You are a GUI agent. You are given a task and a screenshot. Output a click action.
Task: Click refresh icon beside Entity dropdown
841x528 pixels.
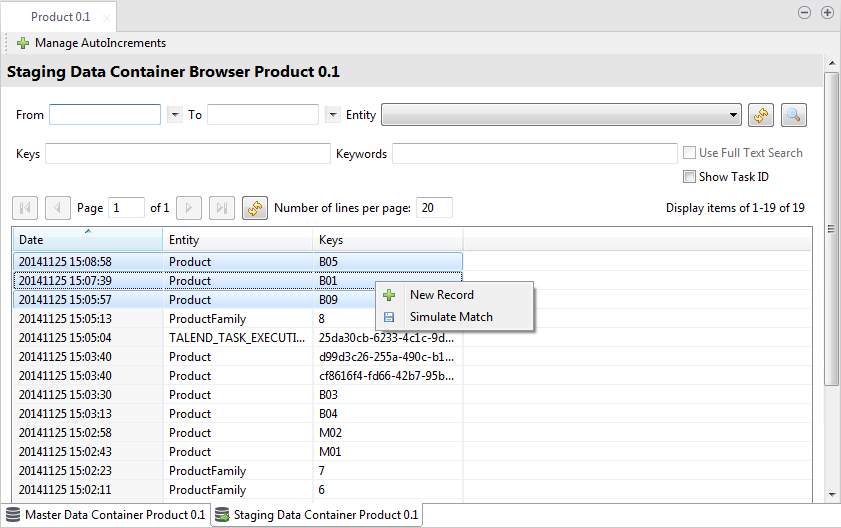(x=761, y=115)
